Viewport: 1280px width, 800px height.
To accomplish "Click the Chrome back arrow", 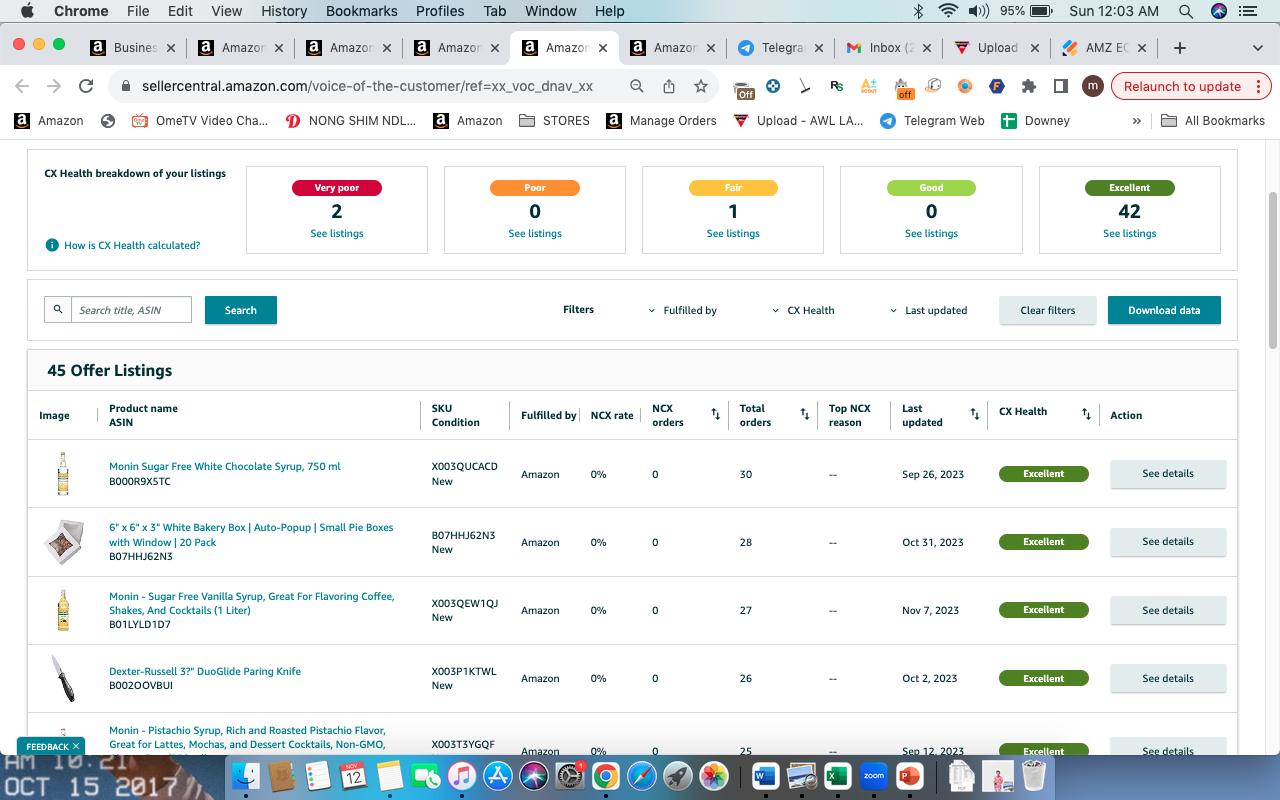I will pos(22,86).
